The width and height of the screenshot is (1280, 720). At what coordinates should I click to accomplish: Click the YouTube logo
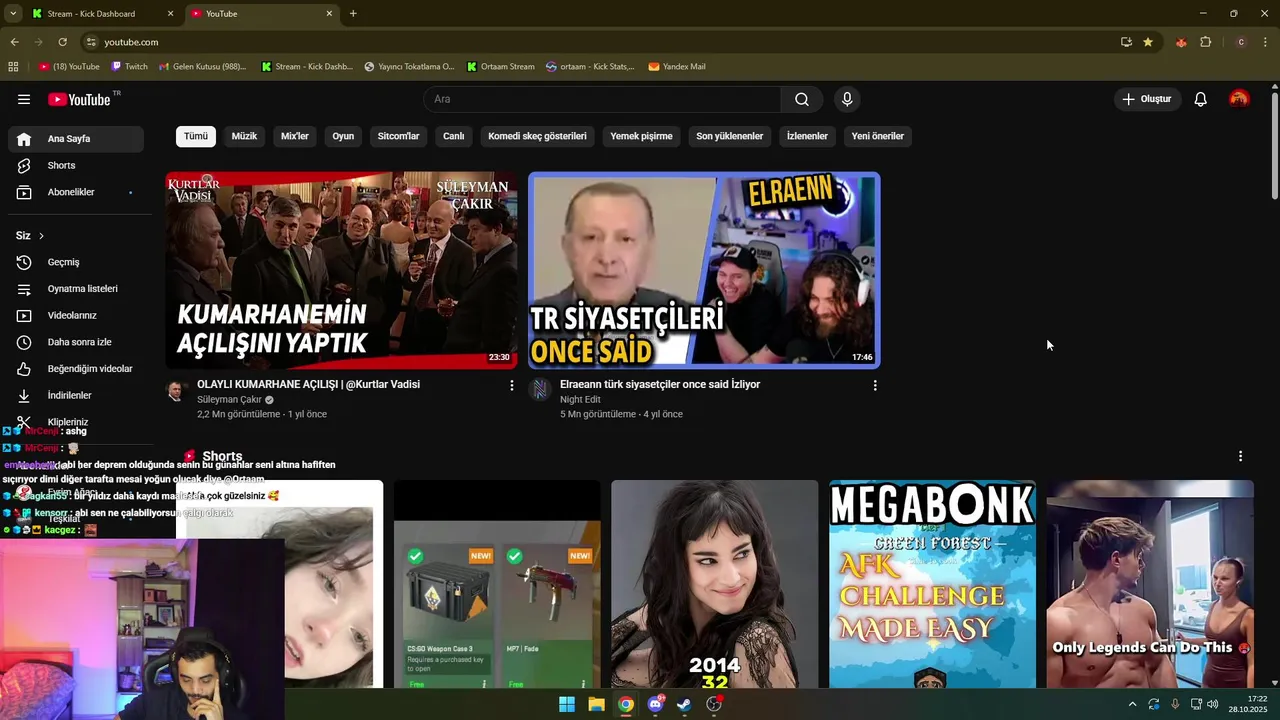(x=80, y=99)
